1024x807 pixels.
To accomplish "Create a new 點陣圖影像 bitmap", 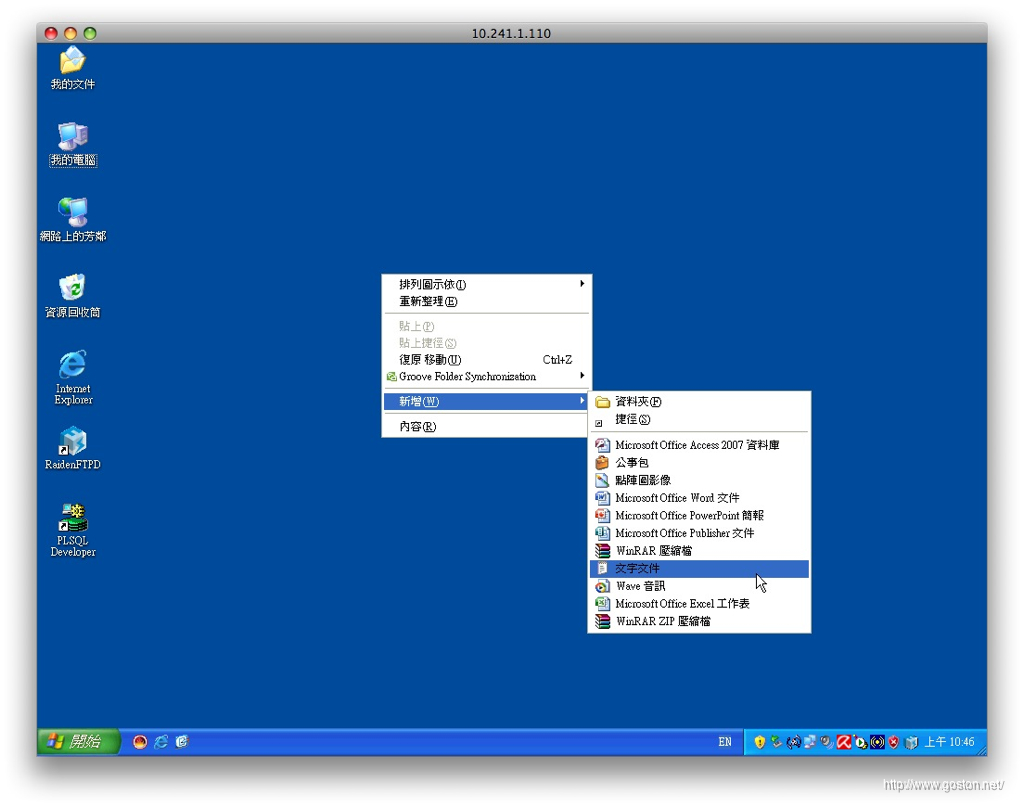I will coord(699,480).
